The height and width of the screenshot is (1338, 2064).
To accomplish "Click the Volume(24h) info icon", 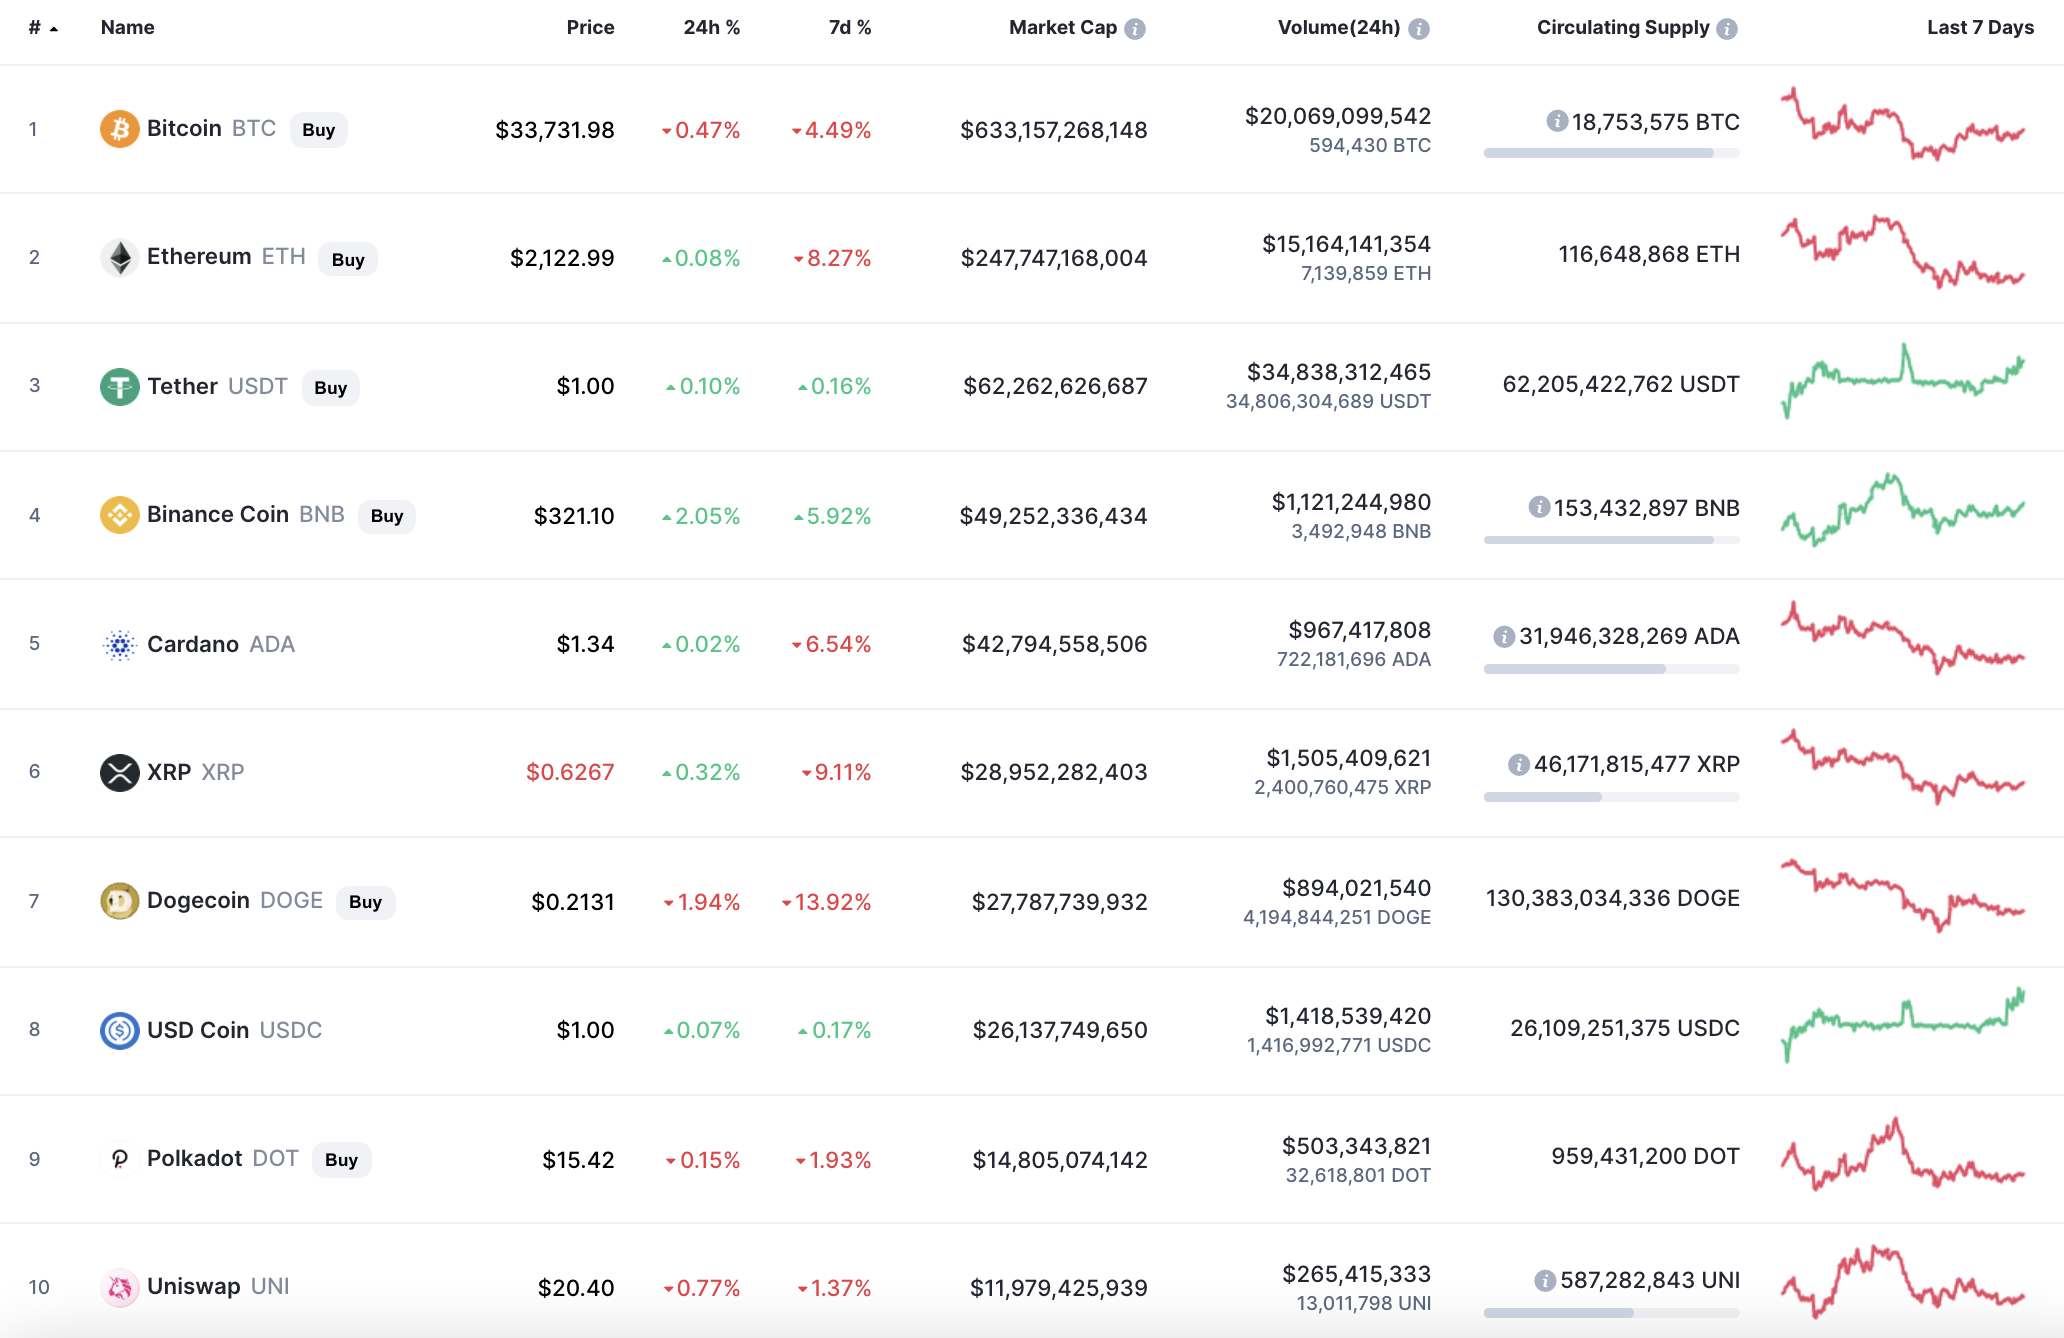I will (x=1418, y=29).
